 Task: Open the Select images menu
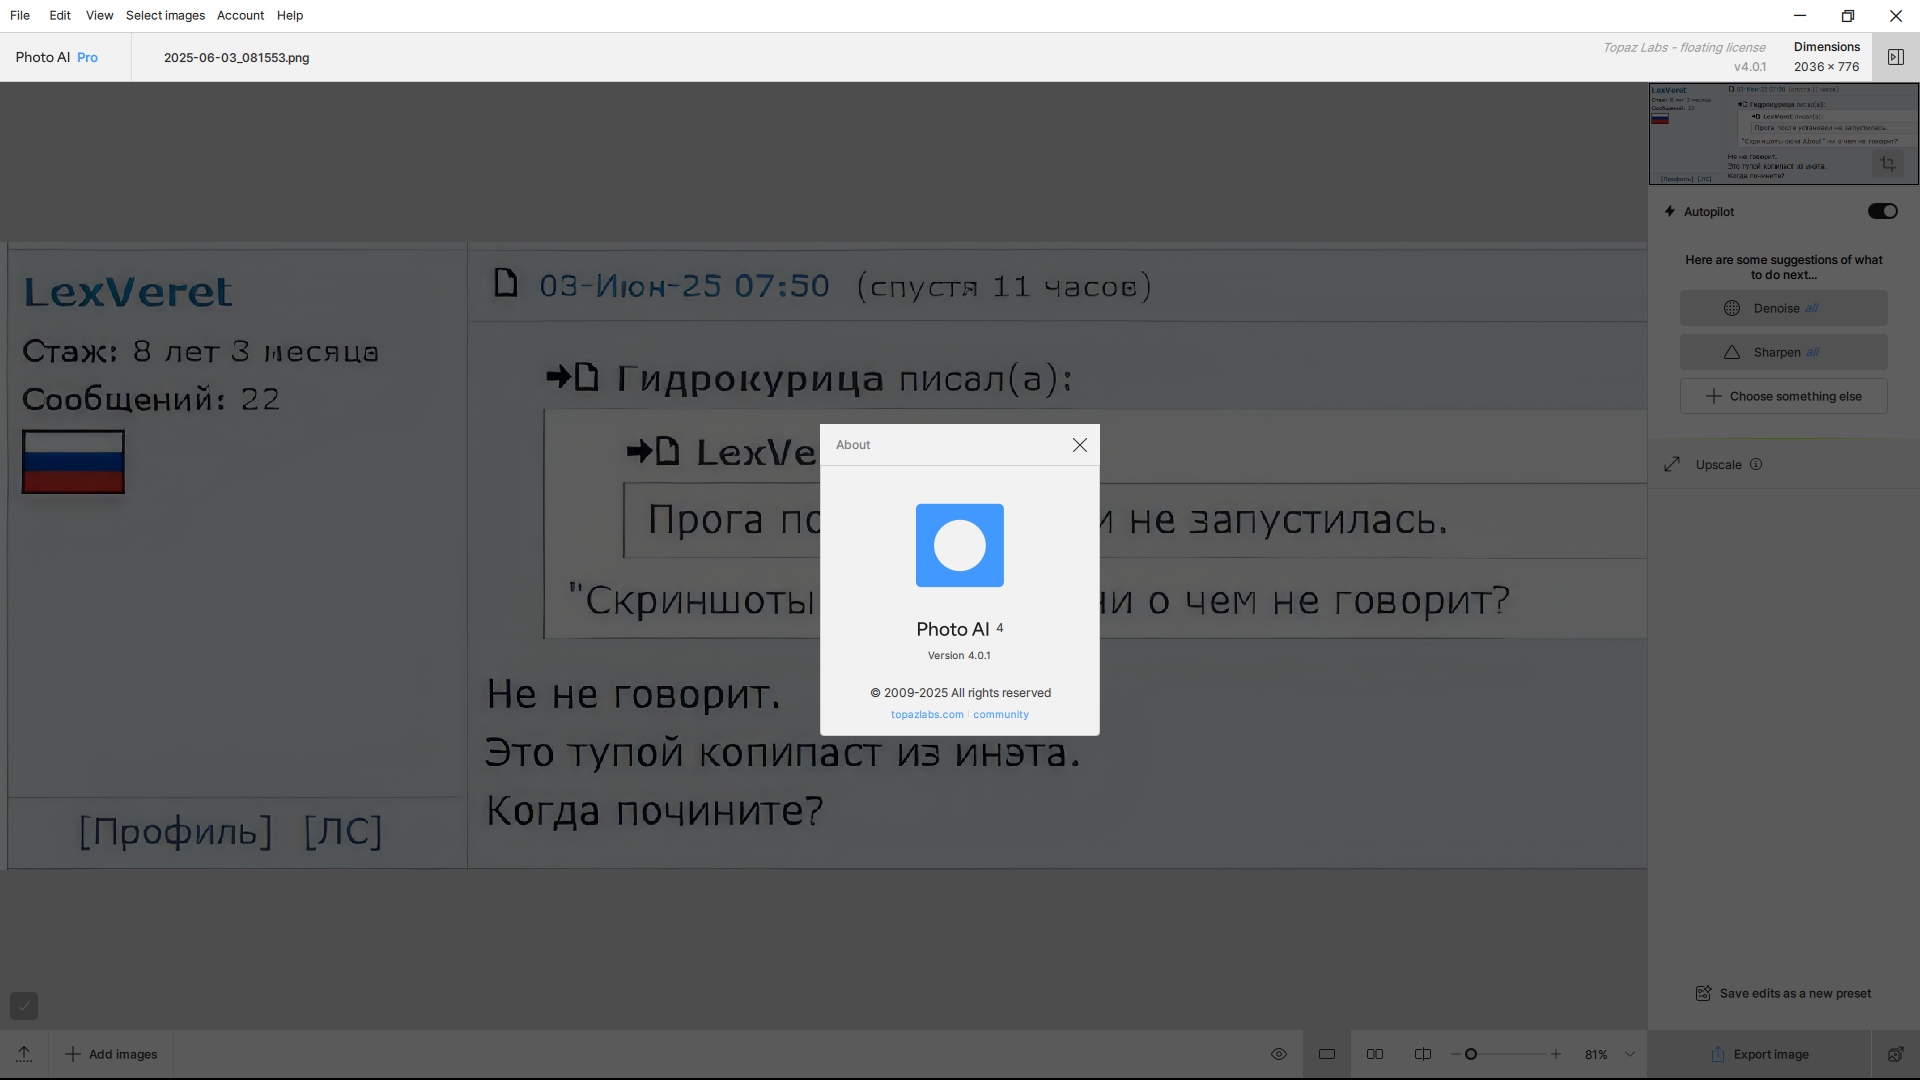point(165,15)
